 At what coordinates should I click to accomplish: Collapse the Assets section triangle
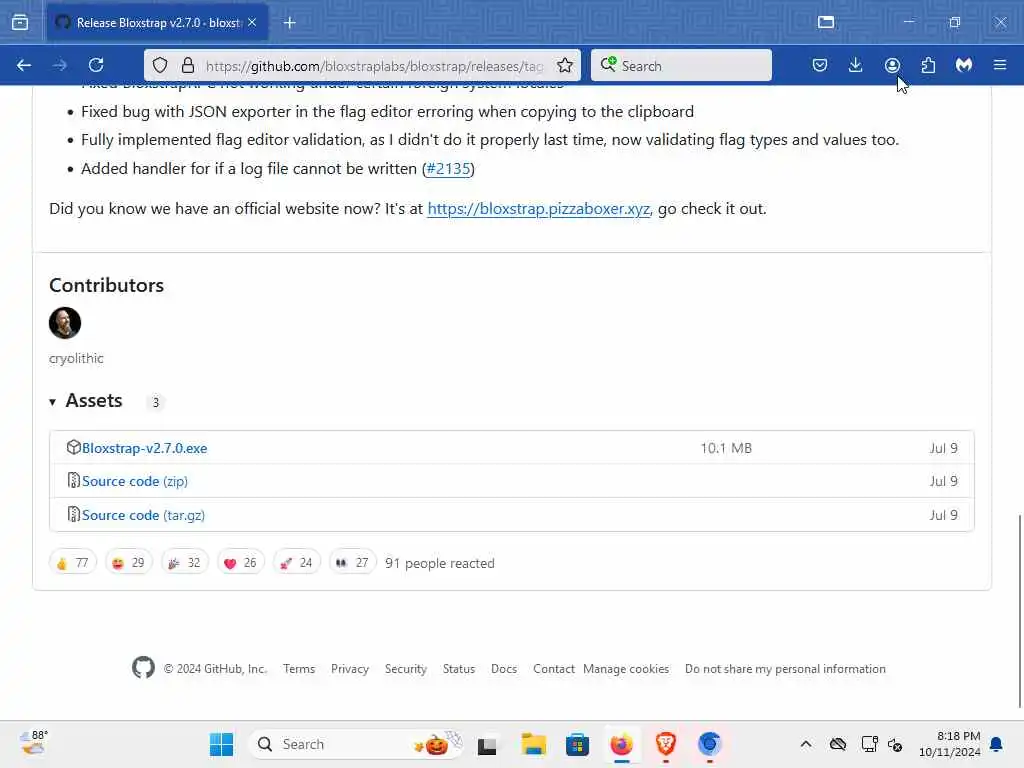pyautogui.click(x=53, y=402)
